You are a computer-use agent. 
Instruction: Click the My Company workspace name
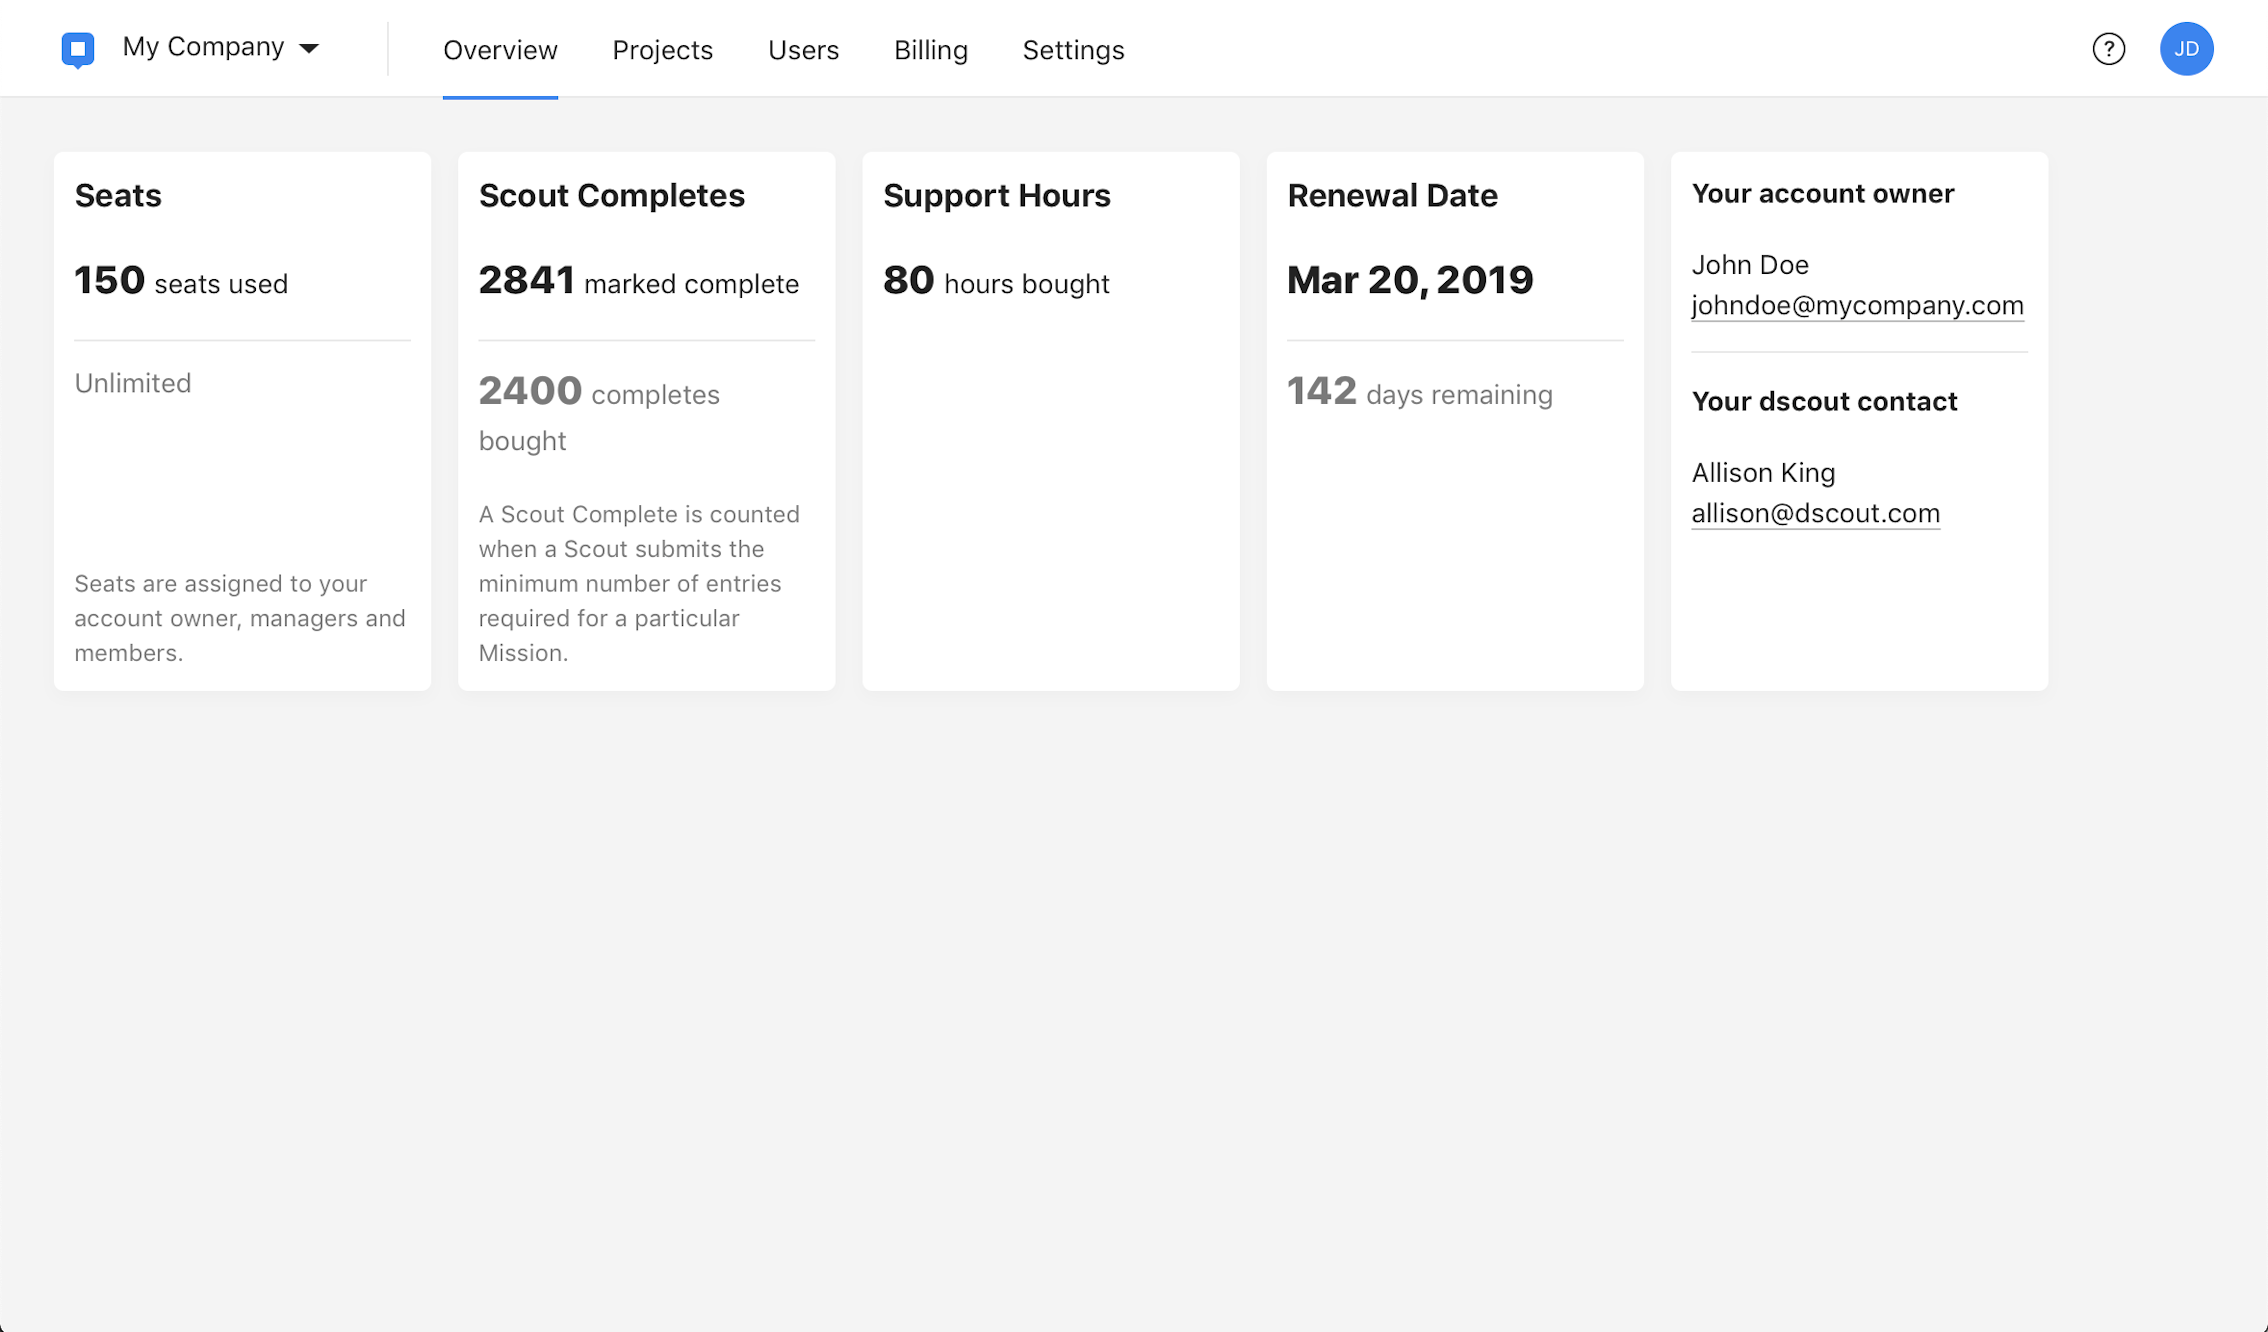[x=203, y=47]
